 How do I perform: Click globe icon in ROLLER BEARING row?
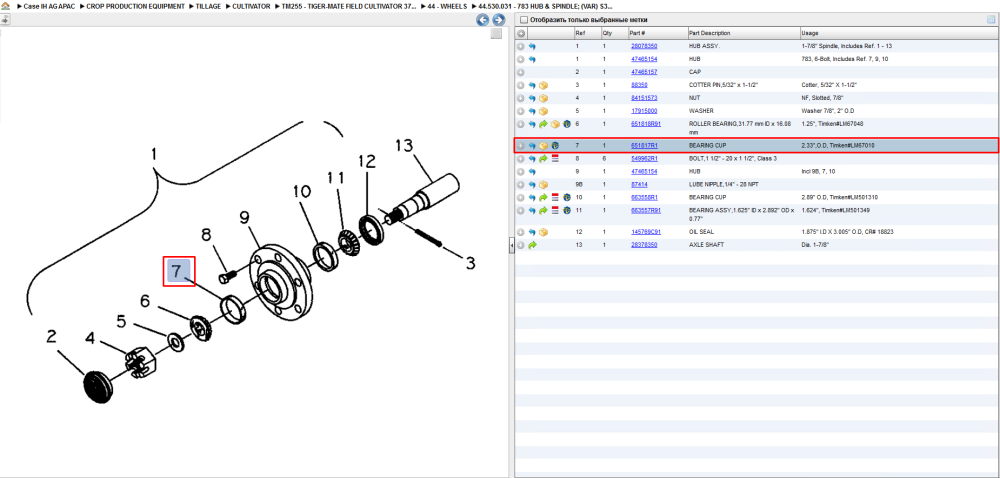[566, 124]
